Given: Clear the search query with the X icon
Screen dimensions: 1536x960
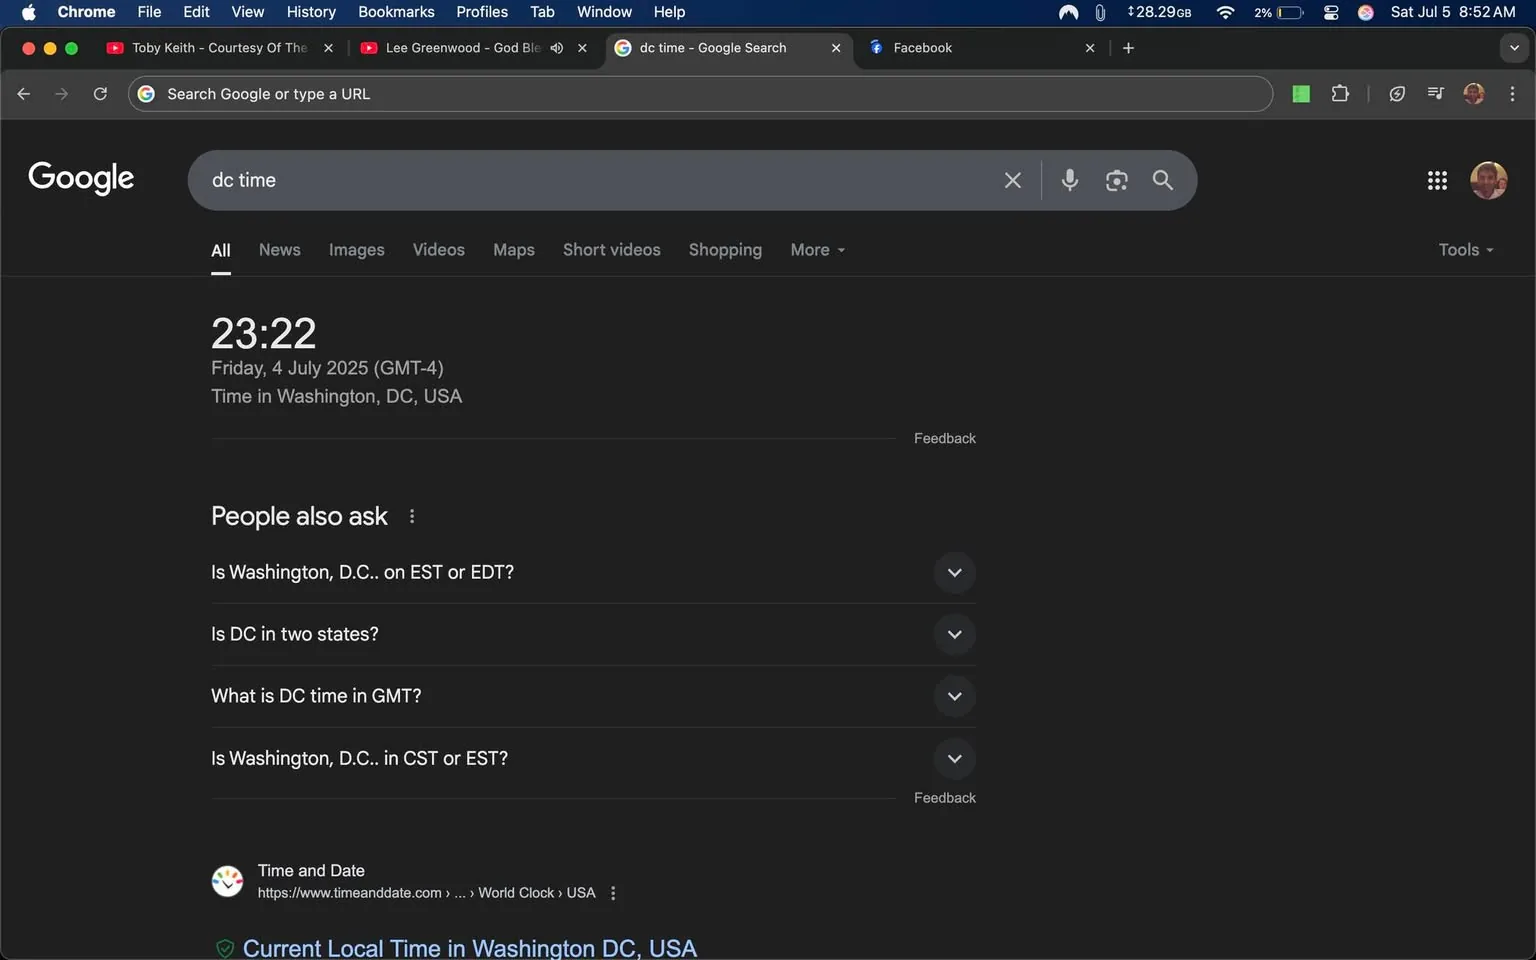Looking at the screenshot, I should click(x=1012, y=180).
